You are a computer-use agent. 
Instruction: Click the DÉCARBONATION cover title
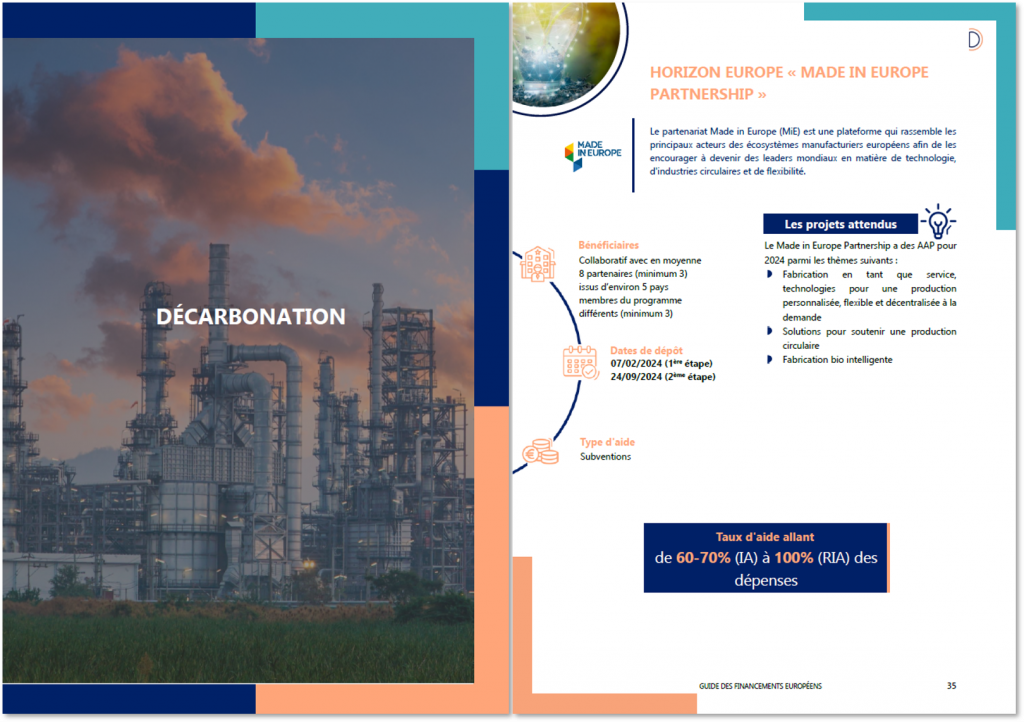coord(251,317)
